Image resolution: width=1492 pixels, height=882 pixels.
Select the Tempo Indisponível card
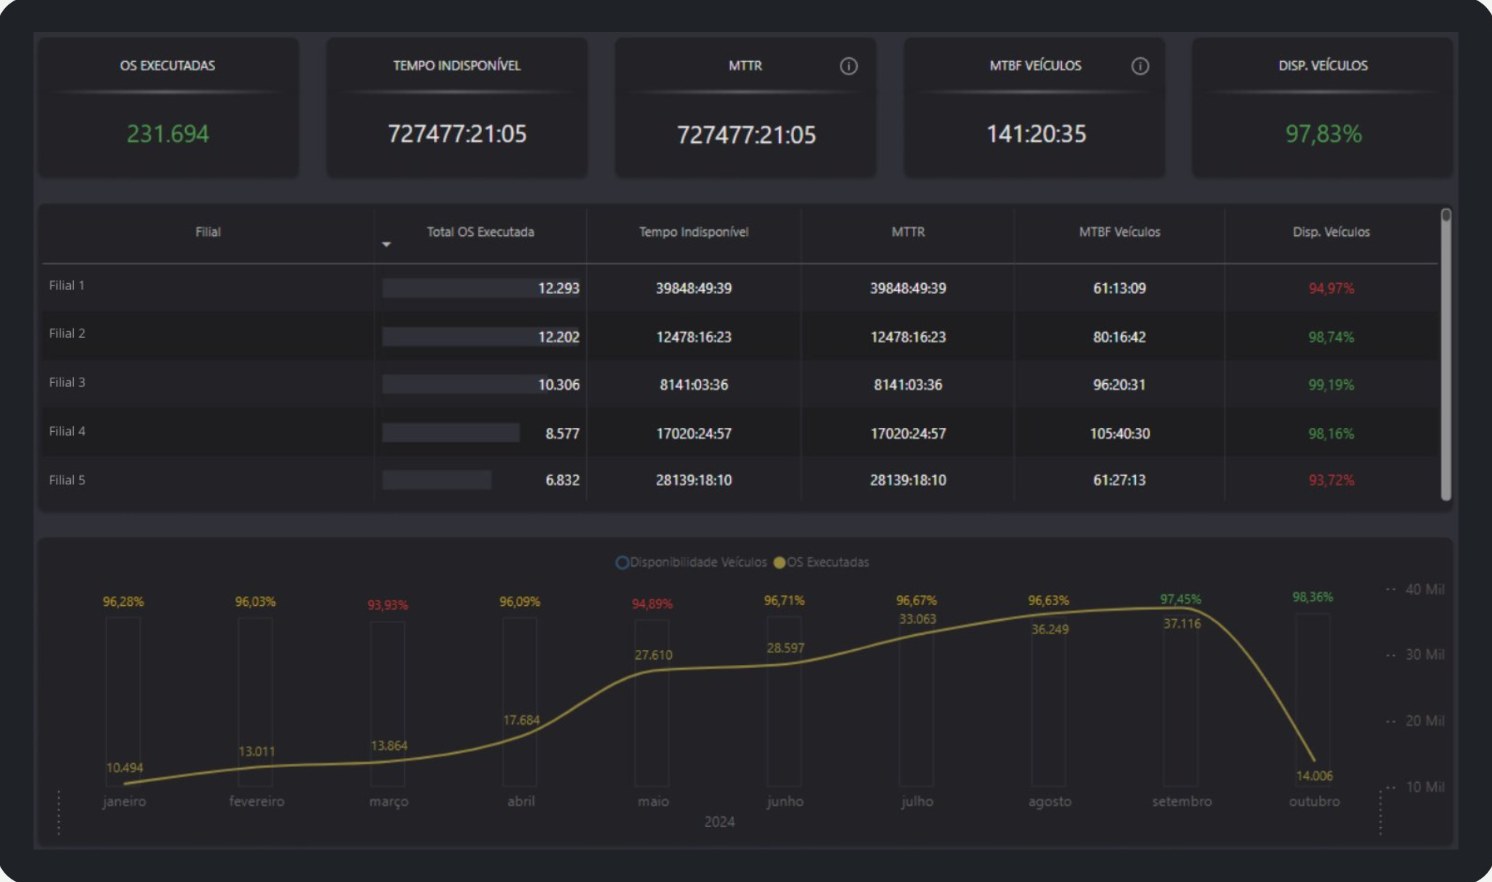pyautogui.click(x=457, y=108)
